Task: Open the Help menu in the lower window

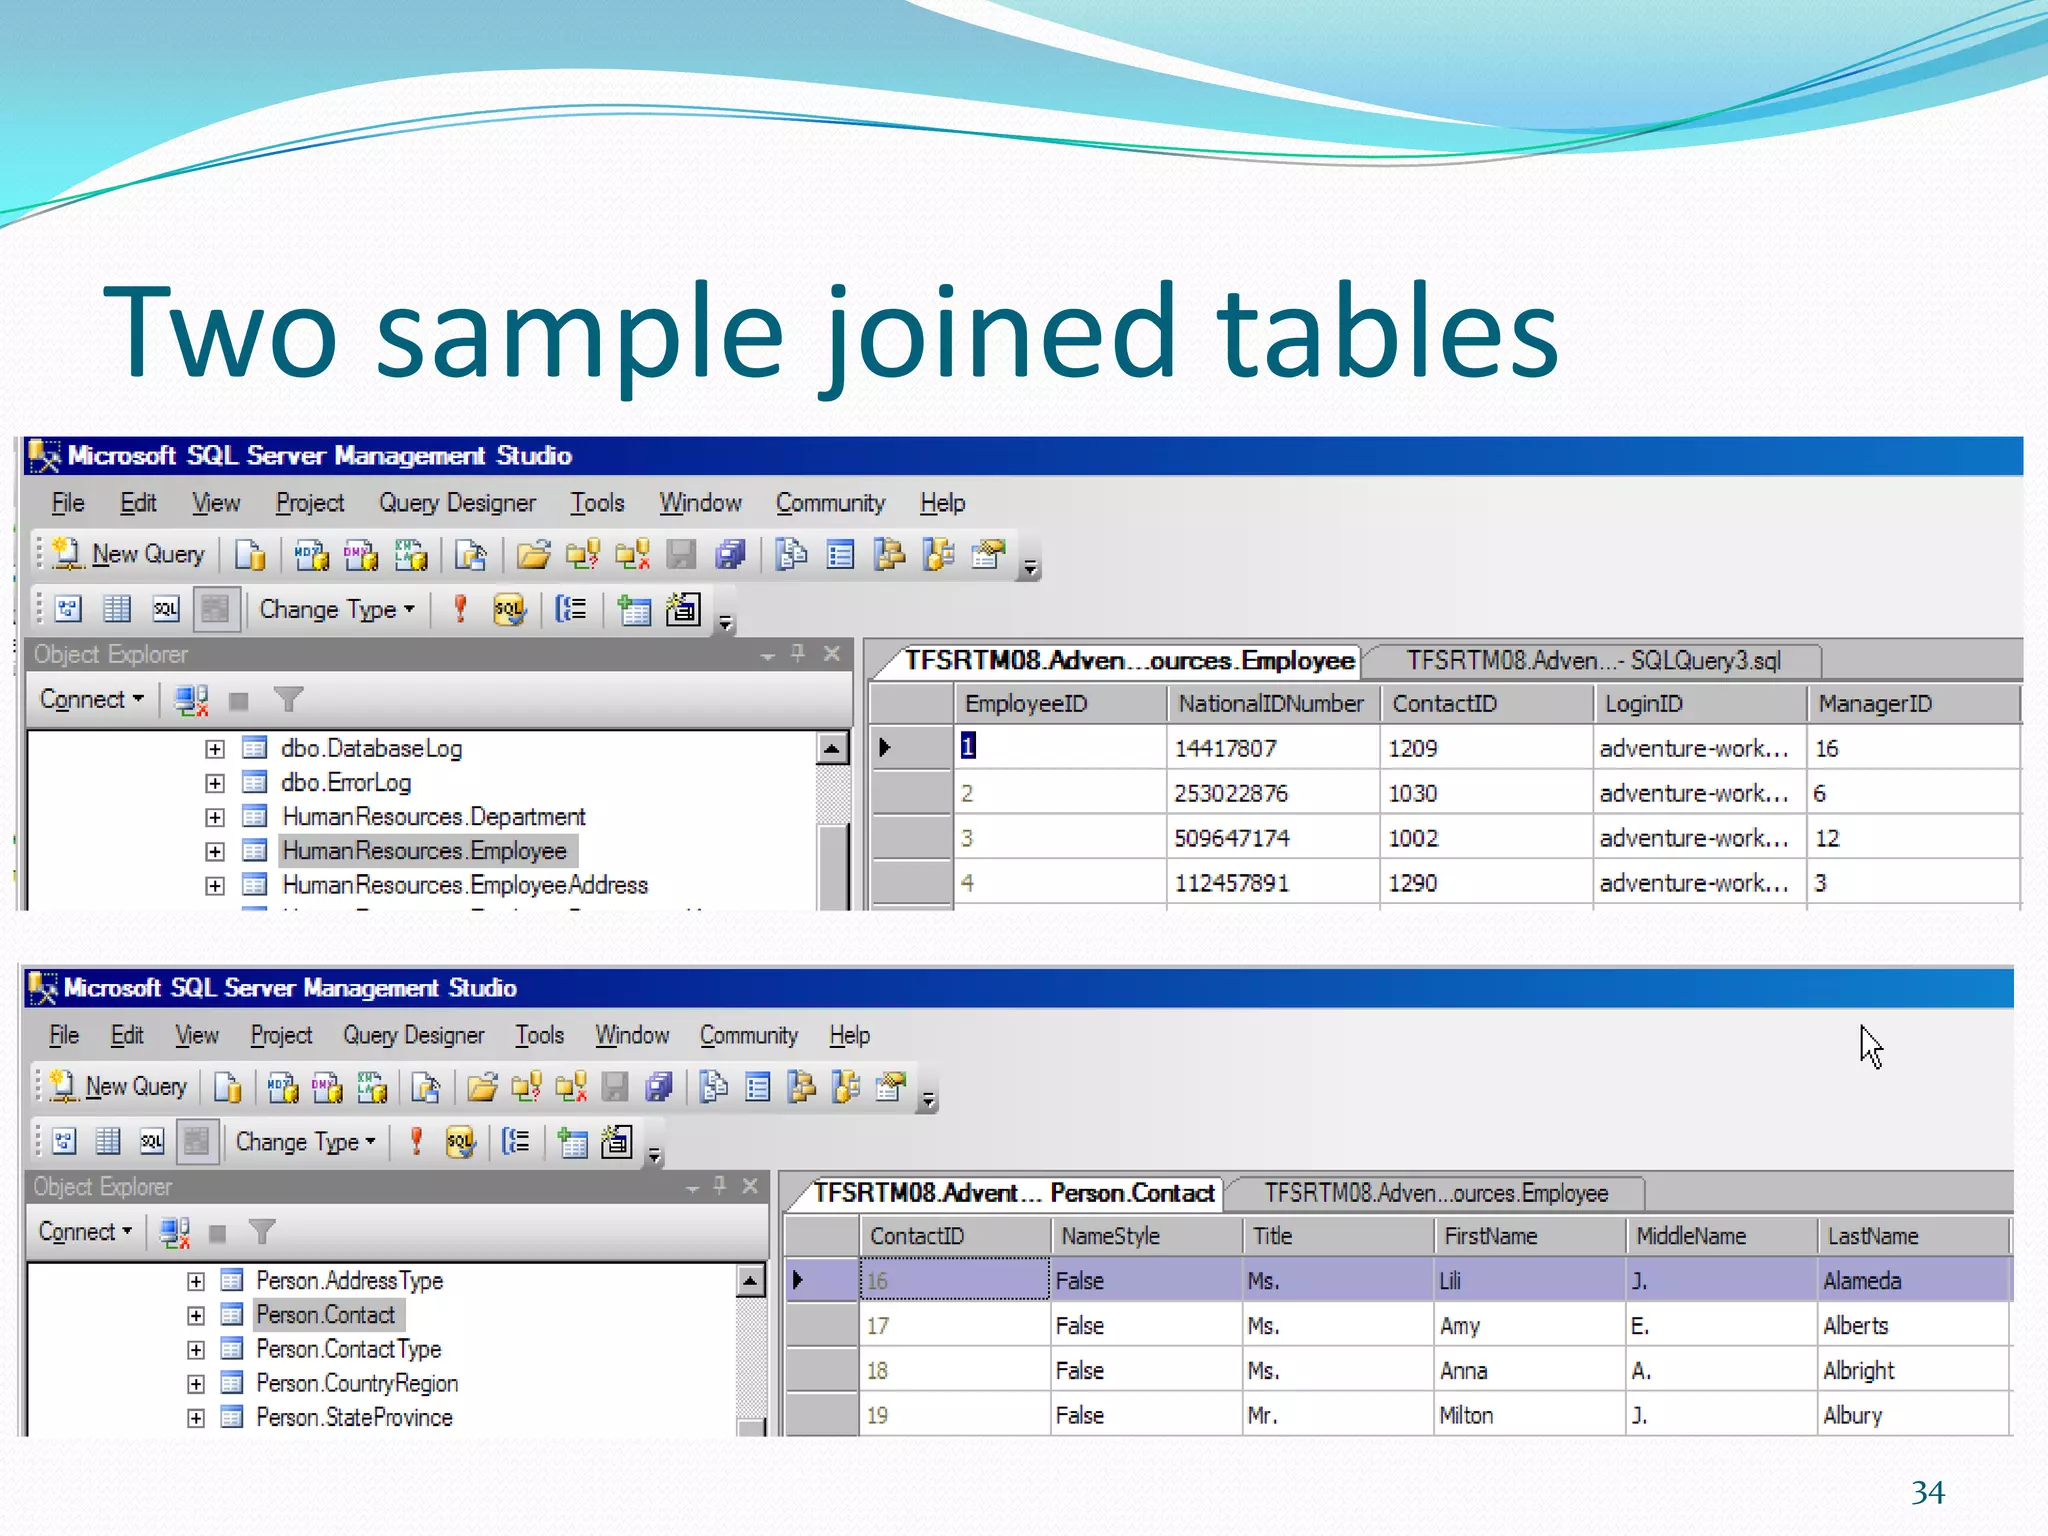Action: click(x=850, y=1035)
